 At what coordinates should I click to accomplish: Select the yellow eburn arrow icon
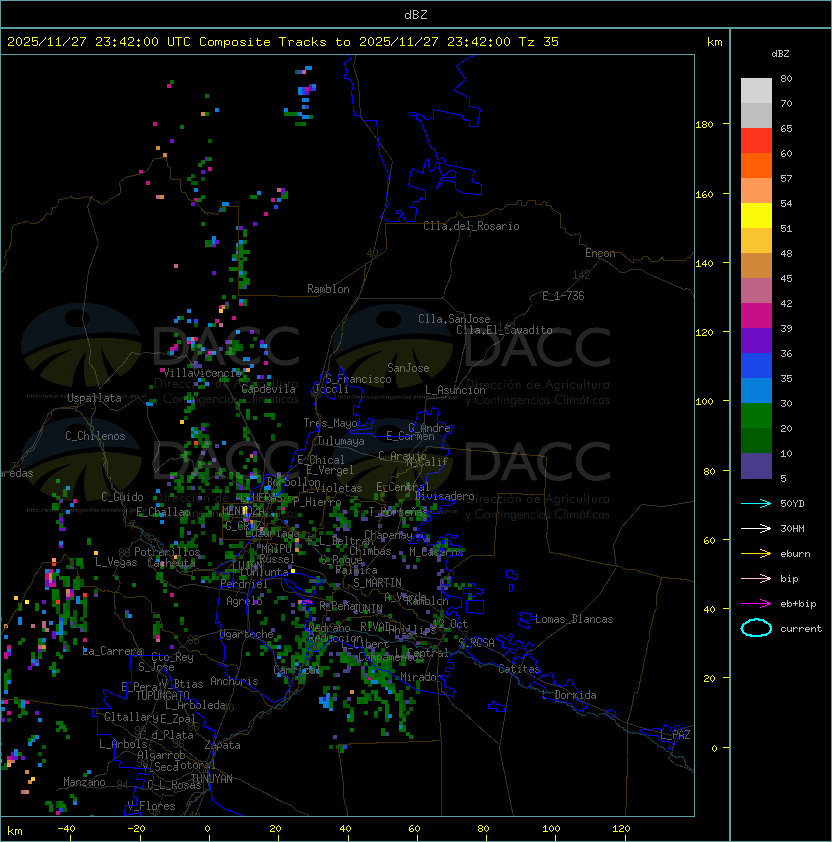pyautogui.click(x=756, y=554)
